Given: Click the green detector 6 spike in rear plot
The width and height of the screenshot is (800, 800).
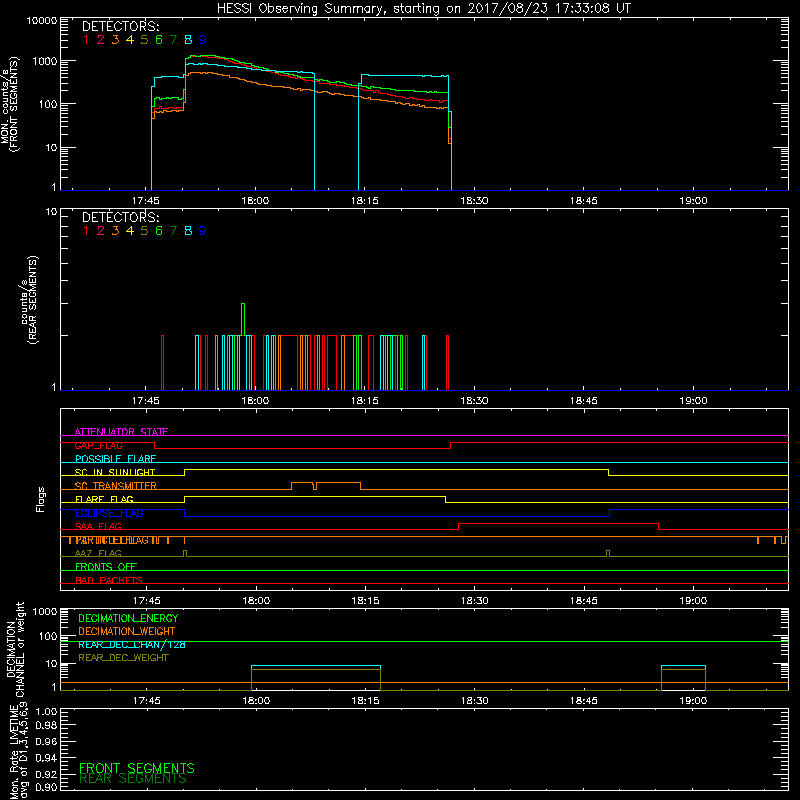Looking at the screenshot, I should [243, 319].
